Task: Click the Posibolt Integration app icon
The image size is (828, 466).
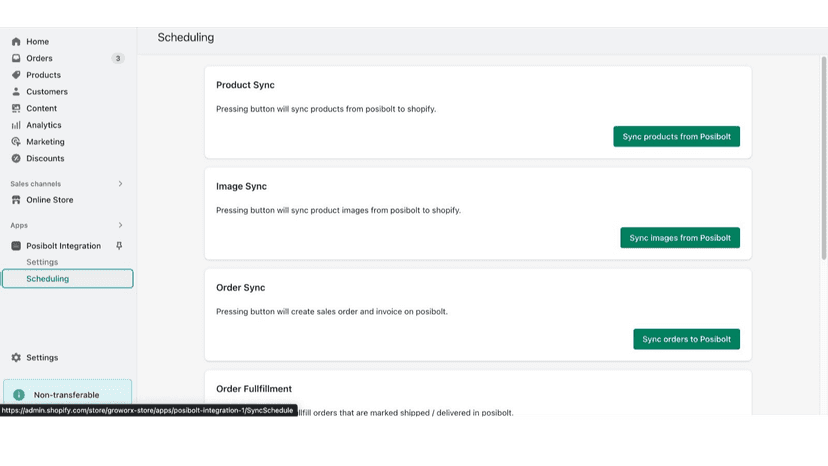Action: (16, 246)
